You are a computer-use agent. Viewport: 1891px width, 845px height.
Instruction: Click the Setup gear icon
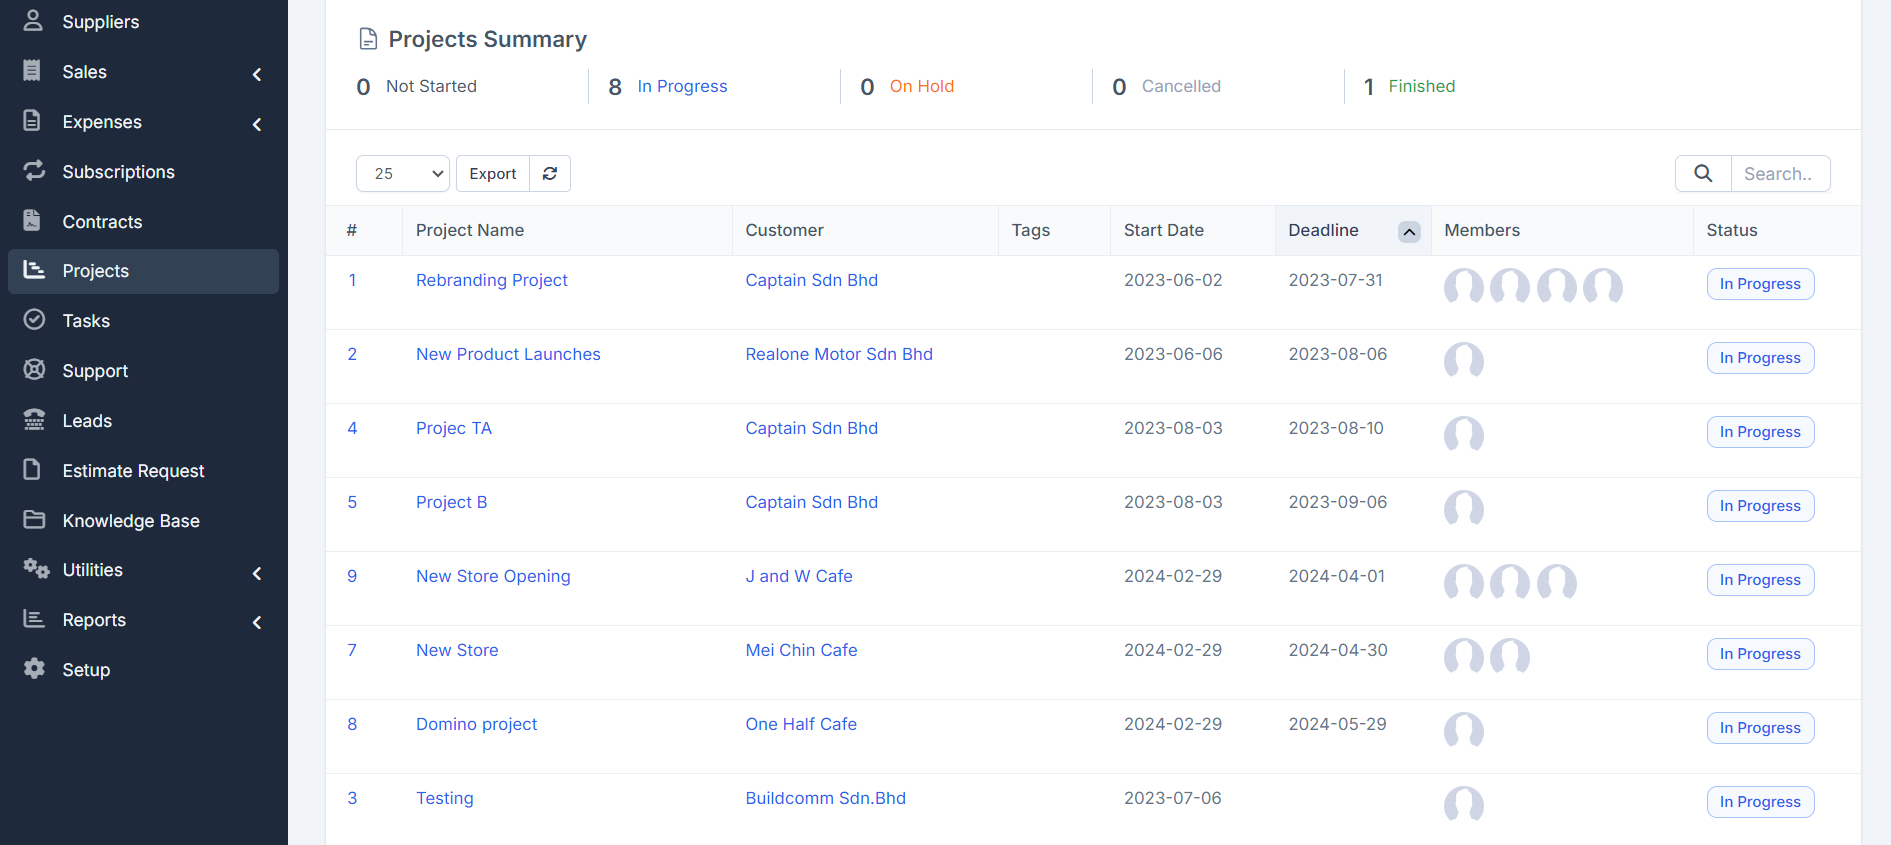[34, 669]
